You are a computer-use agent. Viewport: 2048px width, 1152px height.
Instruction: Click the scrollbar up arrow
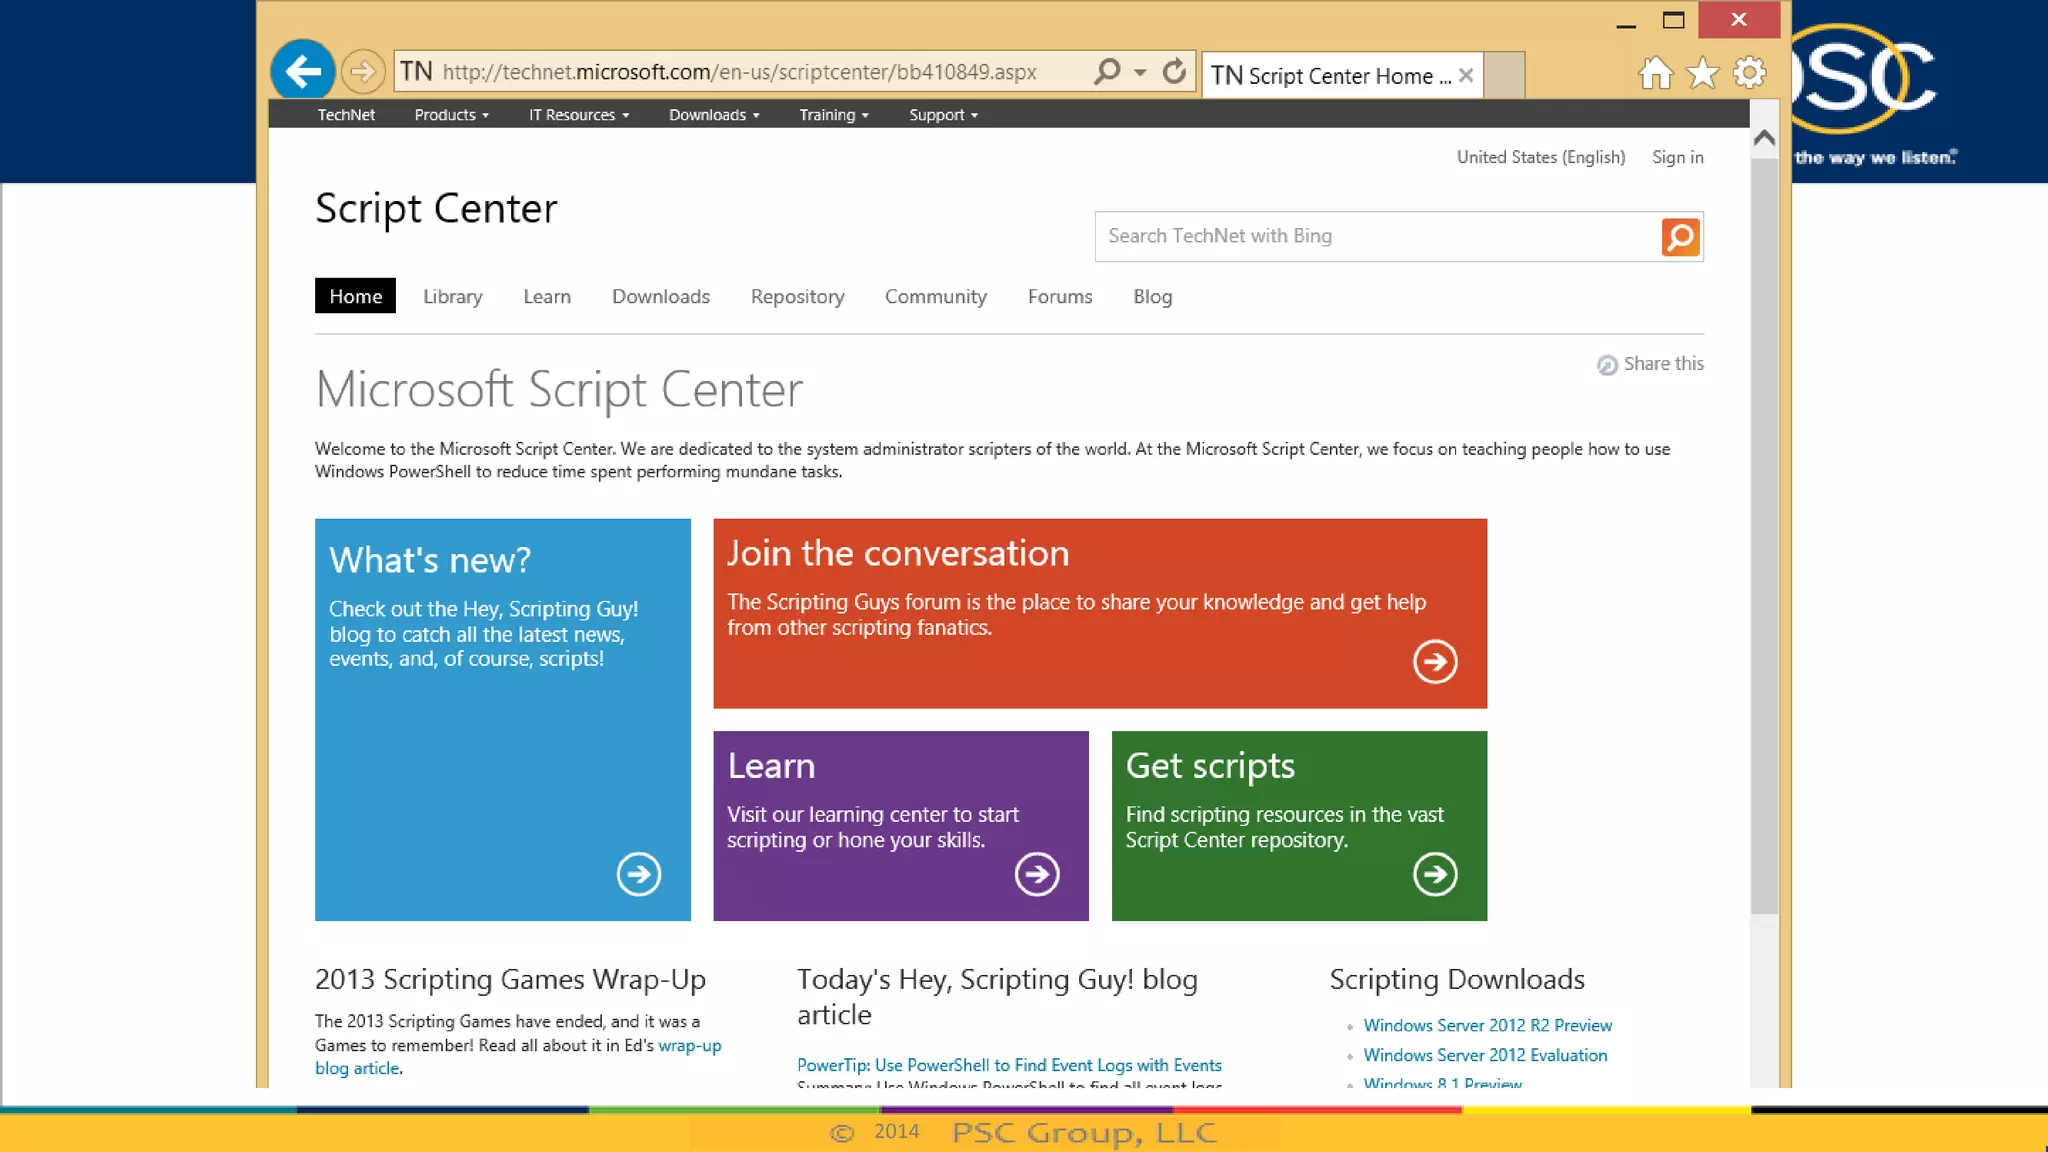click(x=1764, y=138)
